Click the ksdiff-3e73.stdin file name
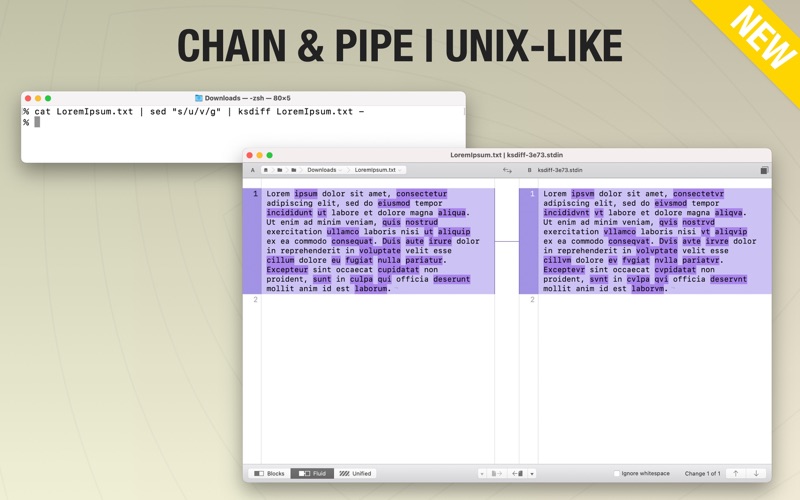 pos(560,170)
